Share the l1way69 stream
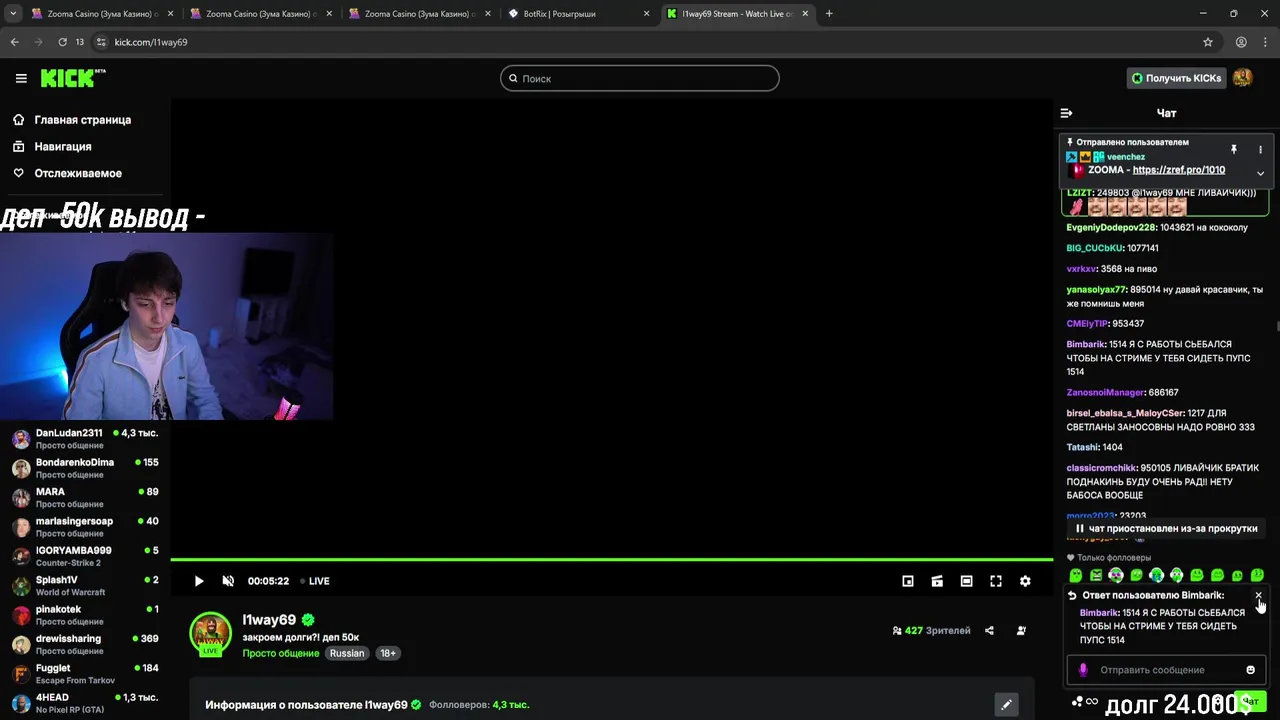Image resolution: width=1280 pixels, height=720 pixels. (x=989, y=631)
